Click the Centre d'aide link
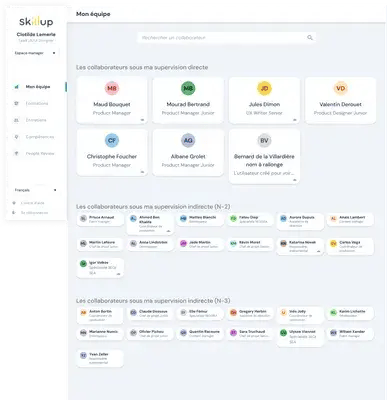The width and height of the screenshot is (388, 400). click(x=32, y=203)
